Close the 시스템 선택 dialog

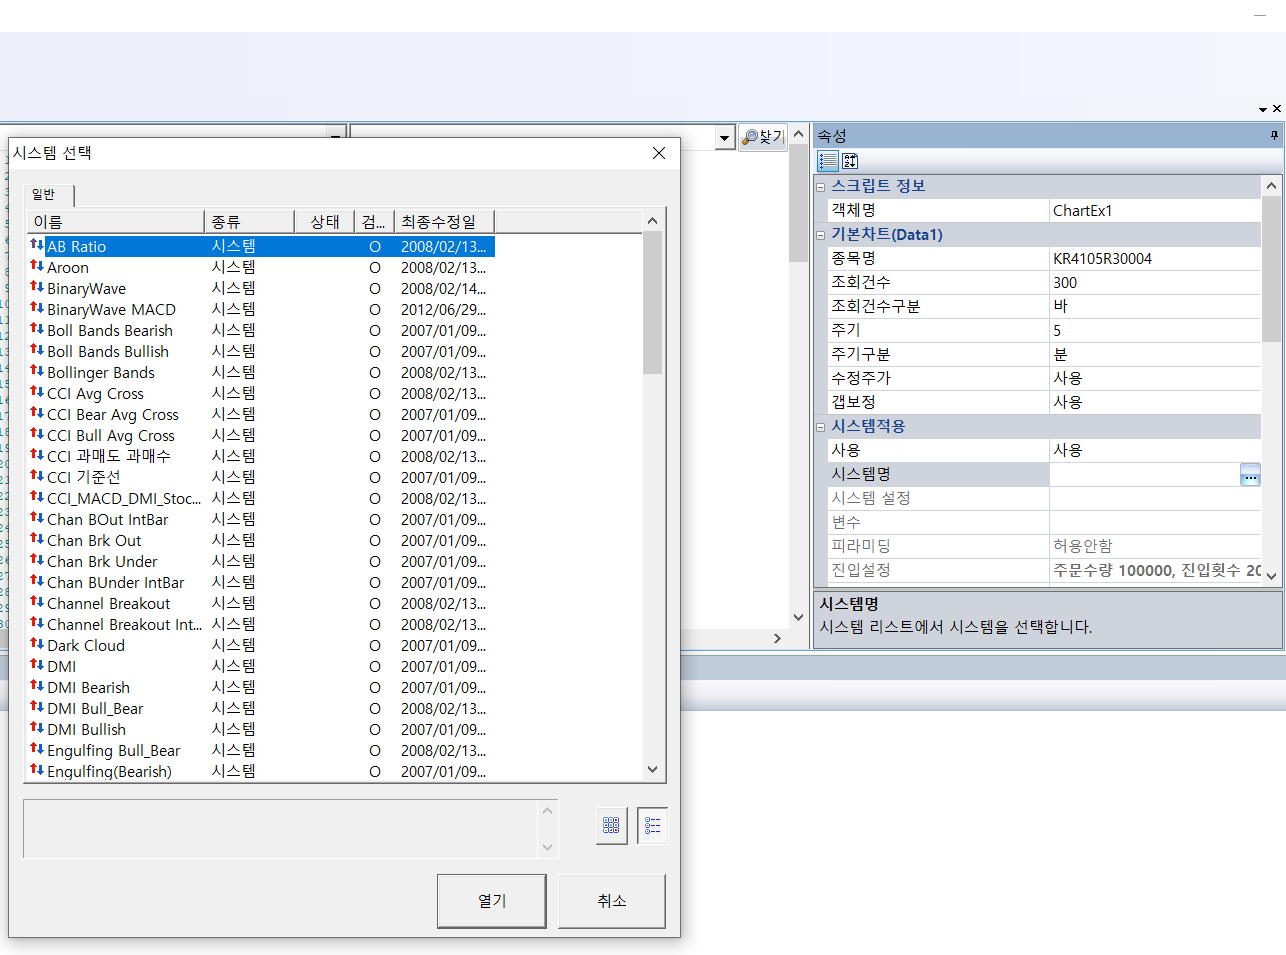[x=658, y=153]
